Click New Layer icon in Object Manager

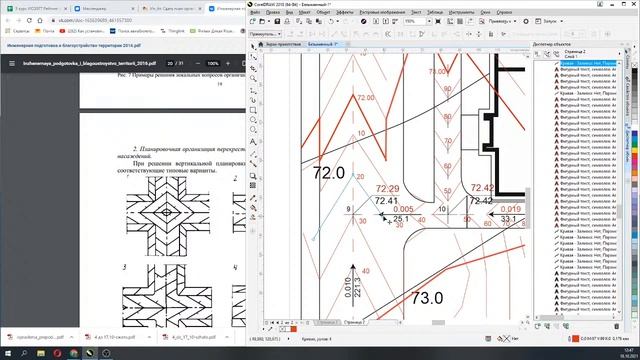pos(538,326)
